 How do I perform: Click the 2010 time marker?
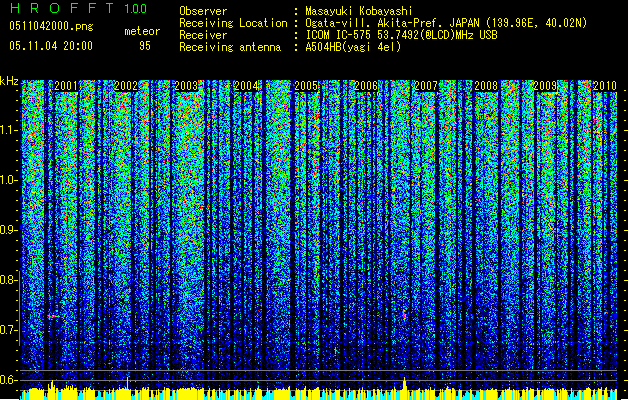605,86
